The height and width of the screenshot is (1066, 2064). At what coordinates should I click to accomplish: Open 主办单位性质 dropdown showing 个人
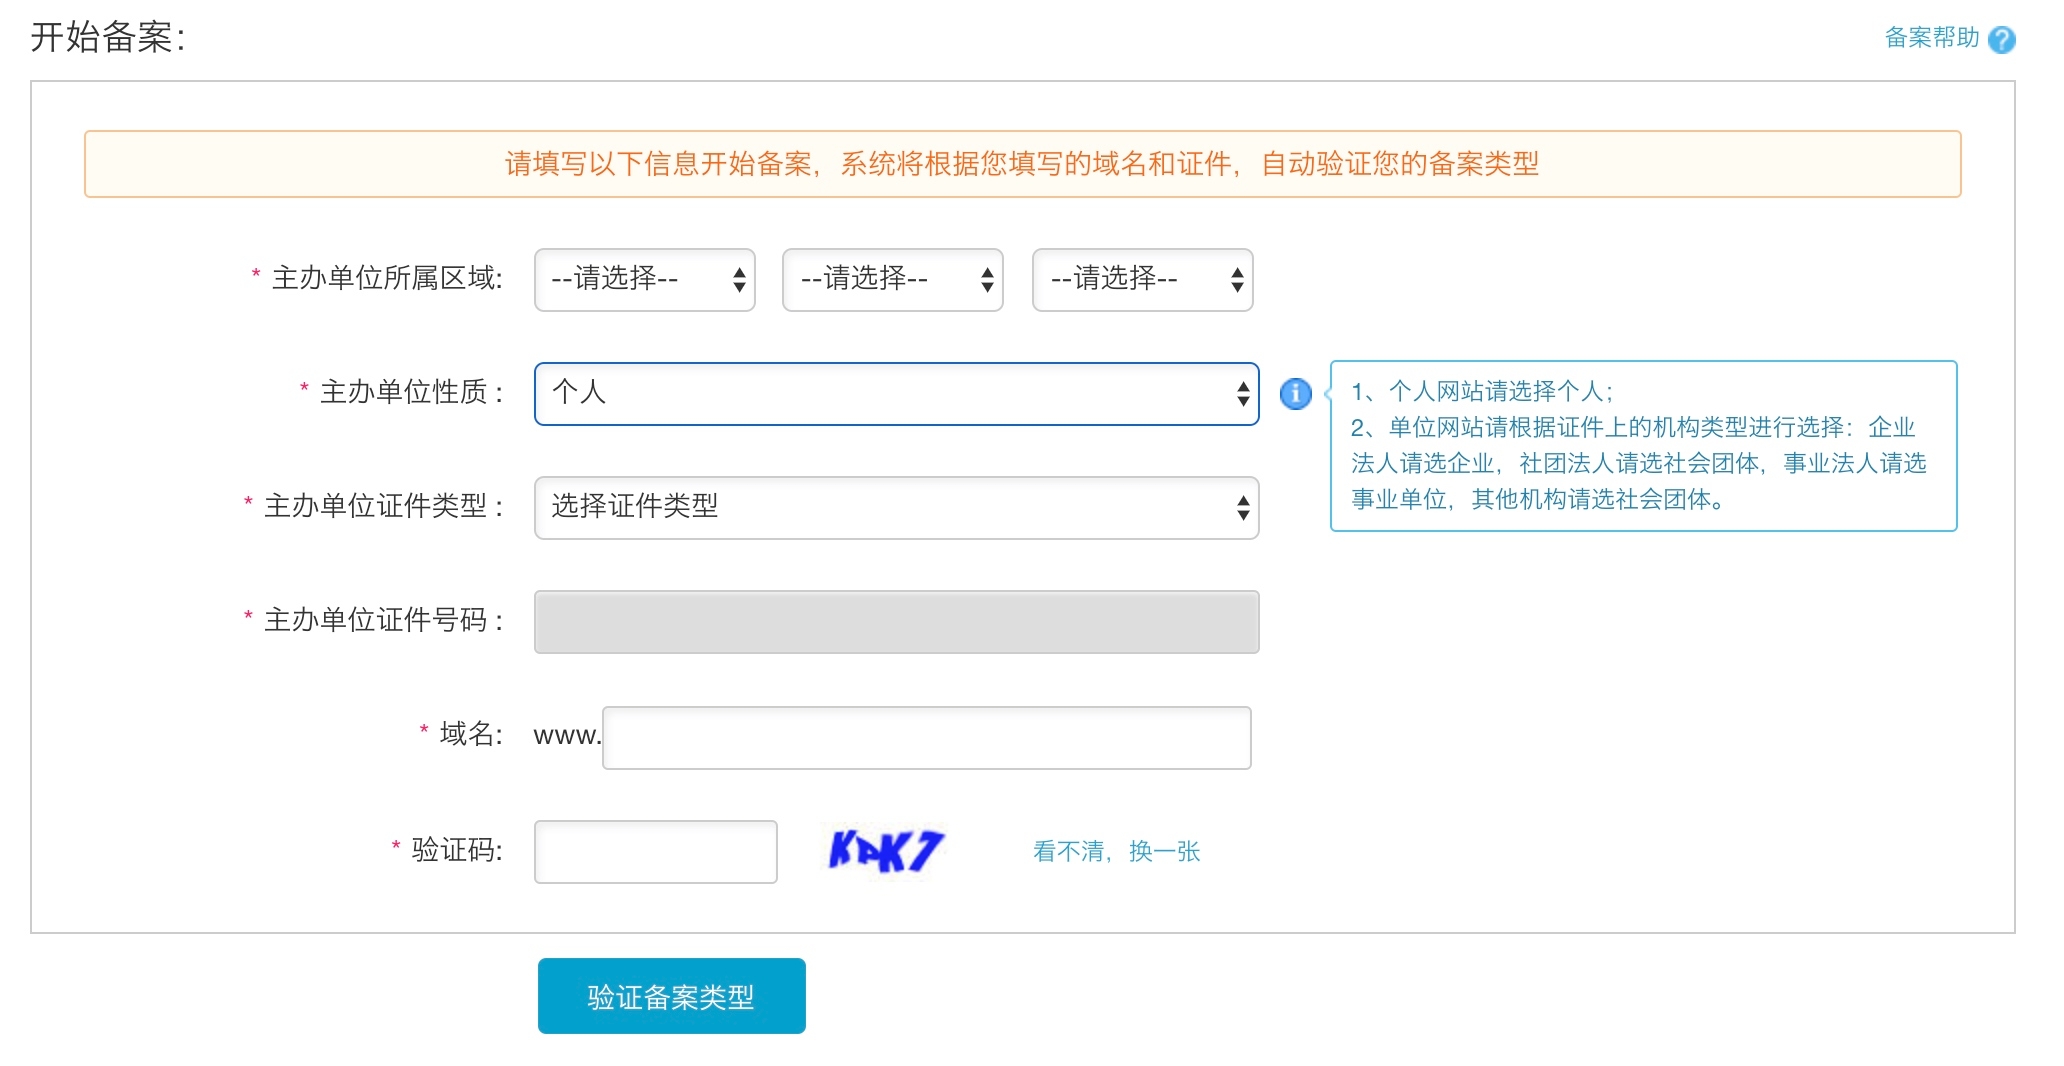[896, 394]
